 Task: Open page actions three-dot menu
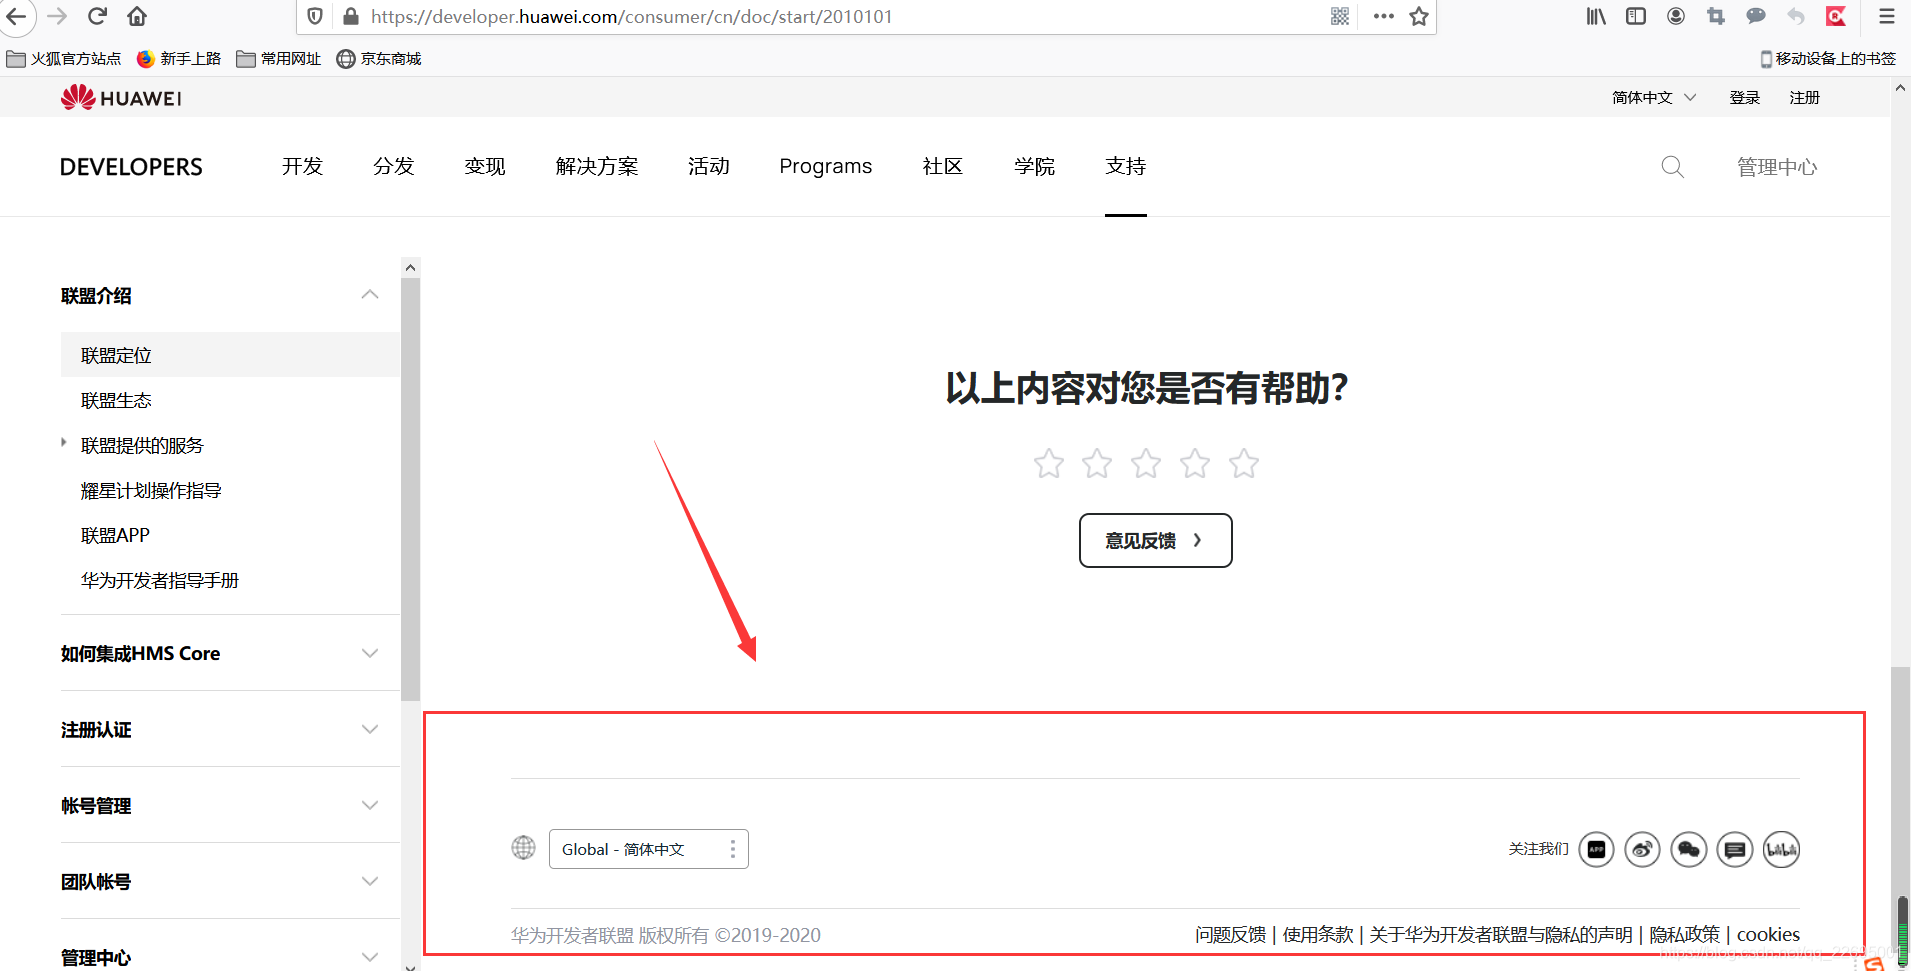(x=1384, y=16)
